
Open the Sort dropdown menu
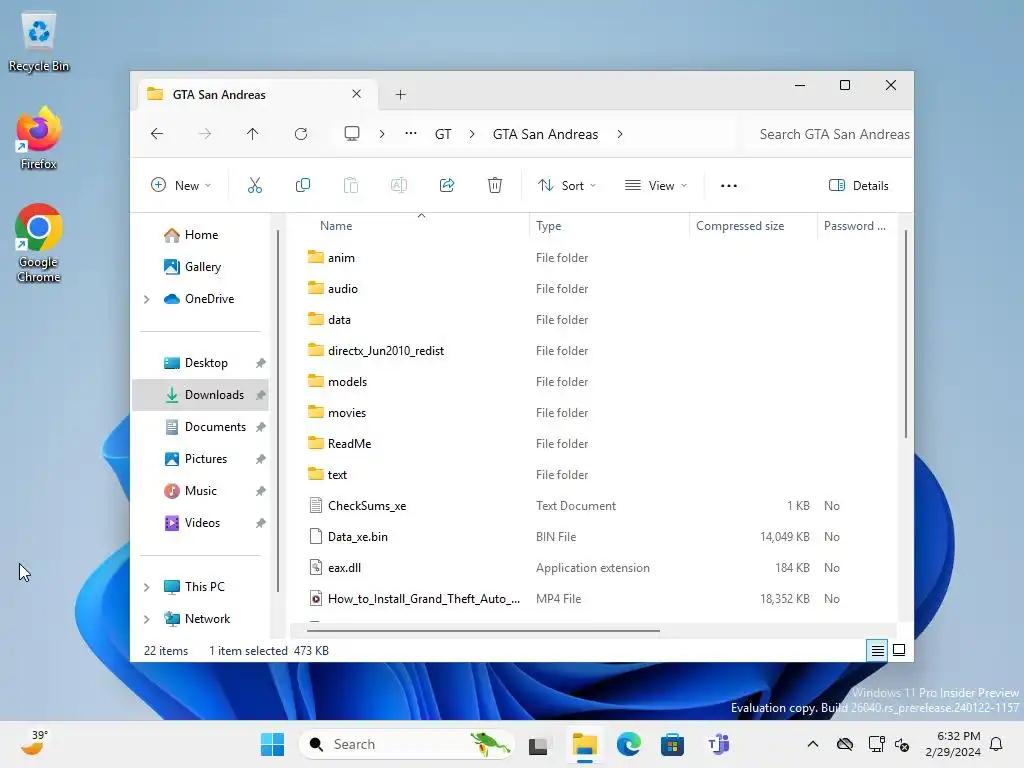pyautogui.click(x=567, y=185)
